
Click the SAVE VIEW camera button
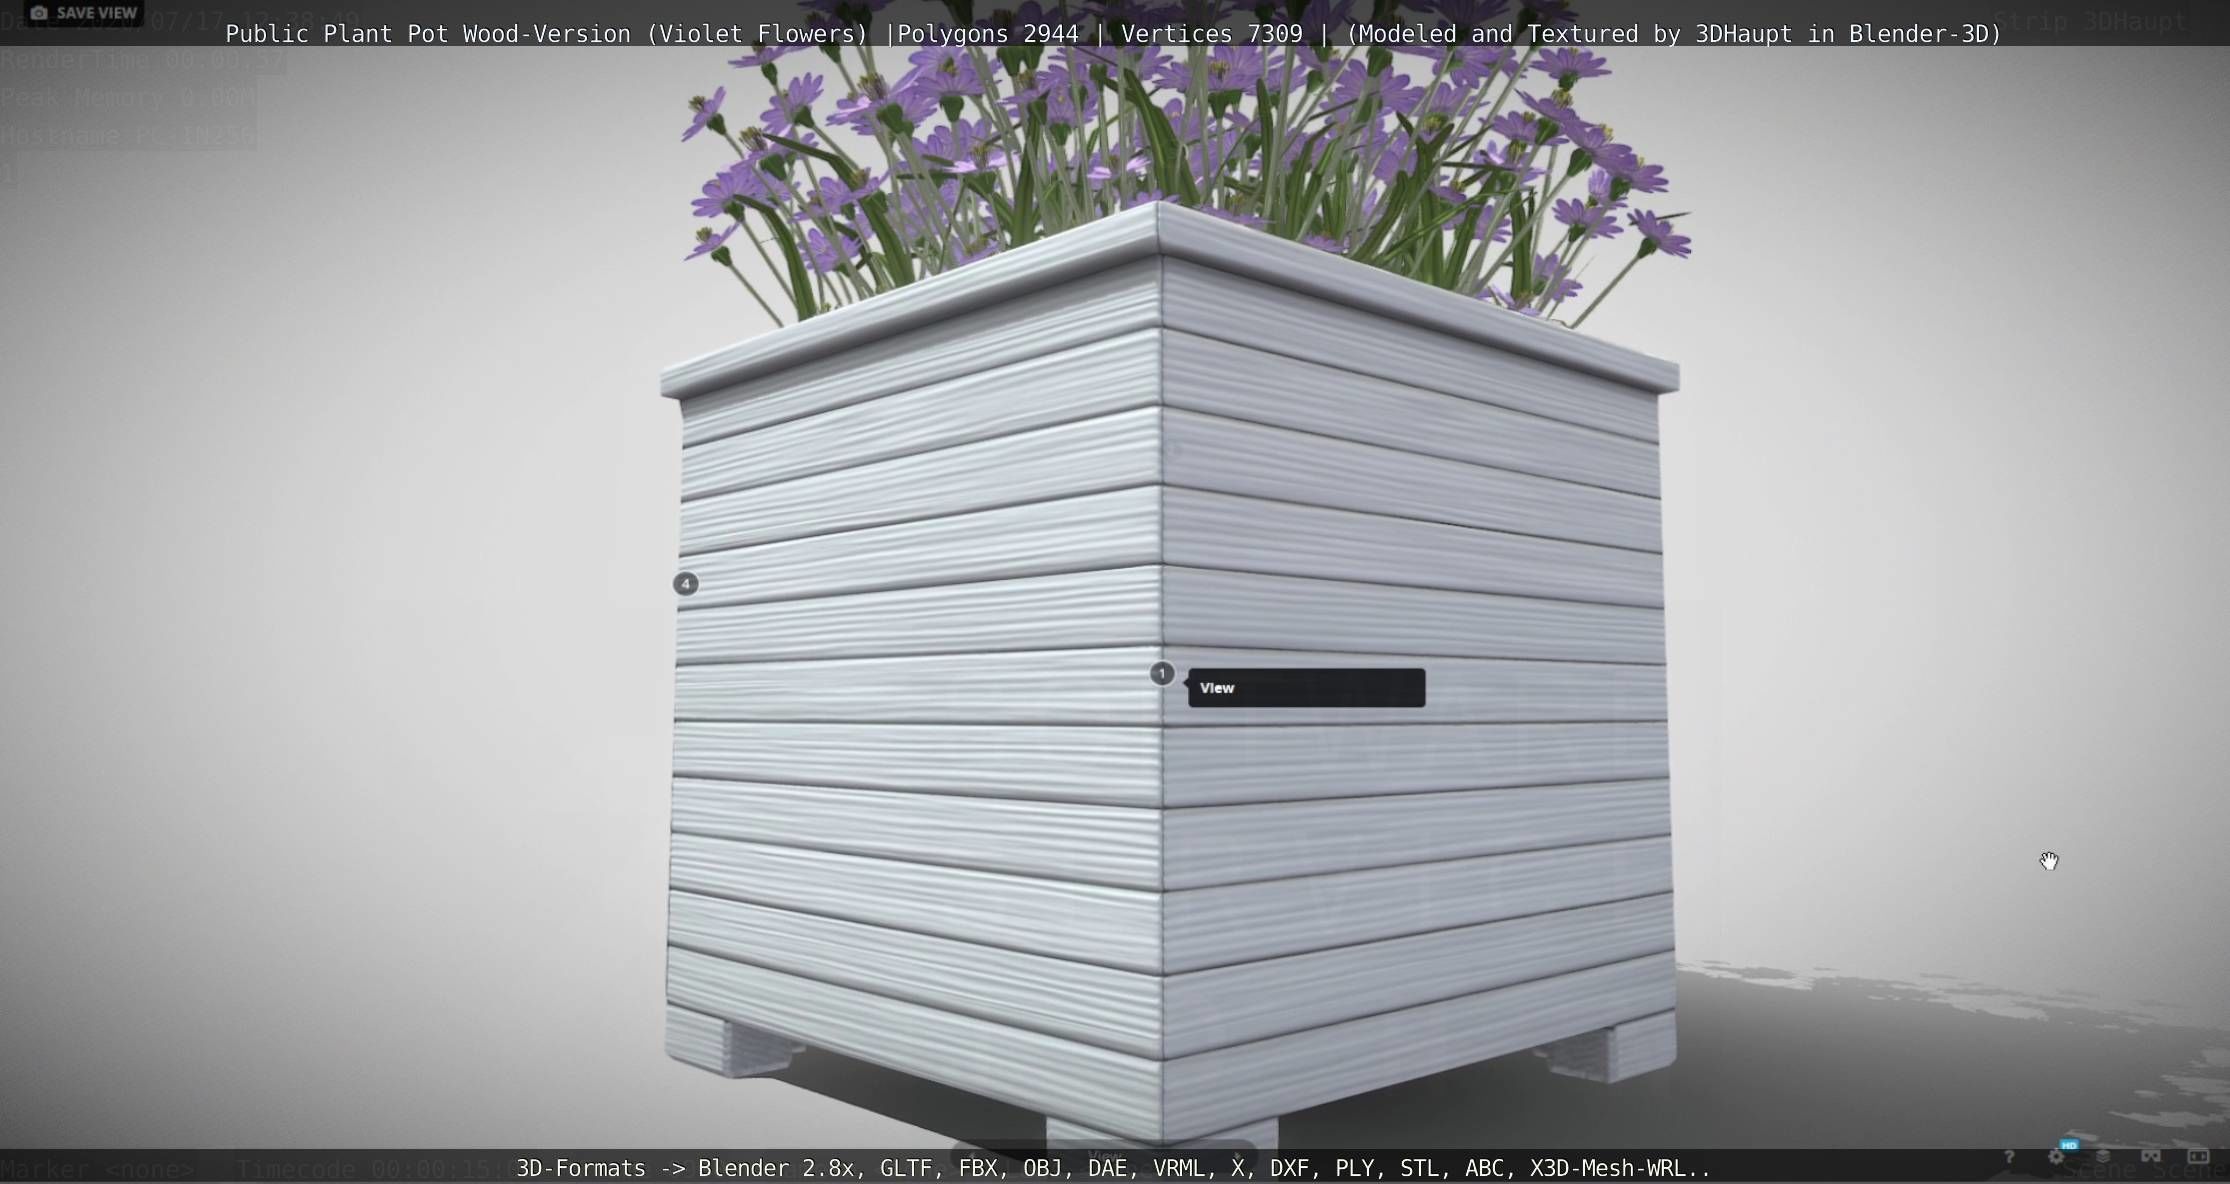click(x=84, y=13)
